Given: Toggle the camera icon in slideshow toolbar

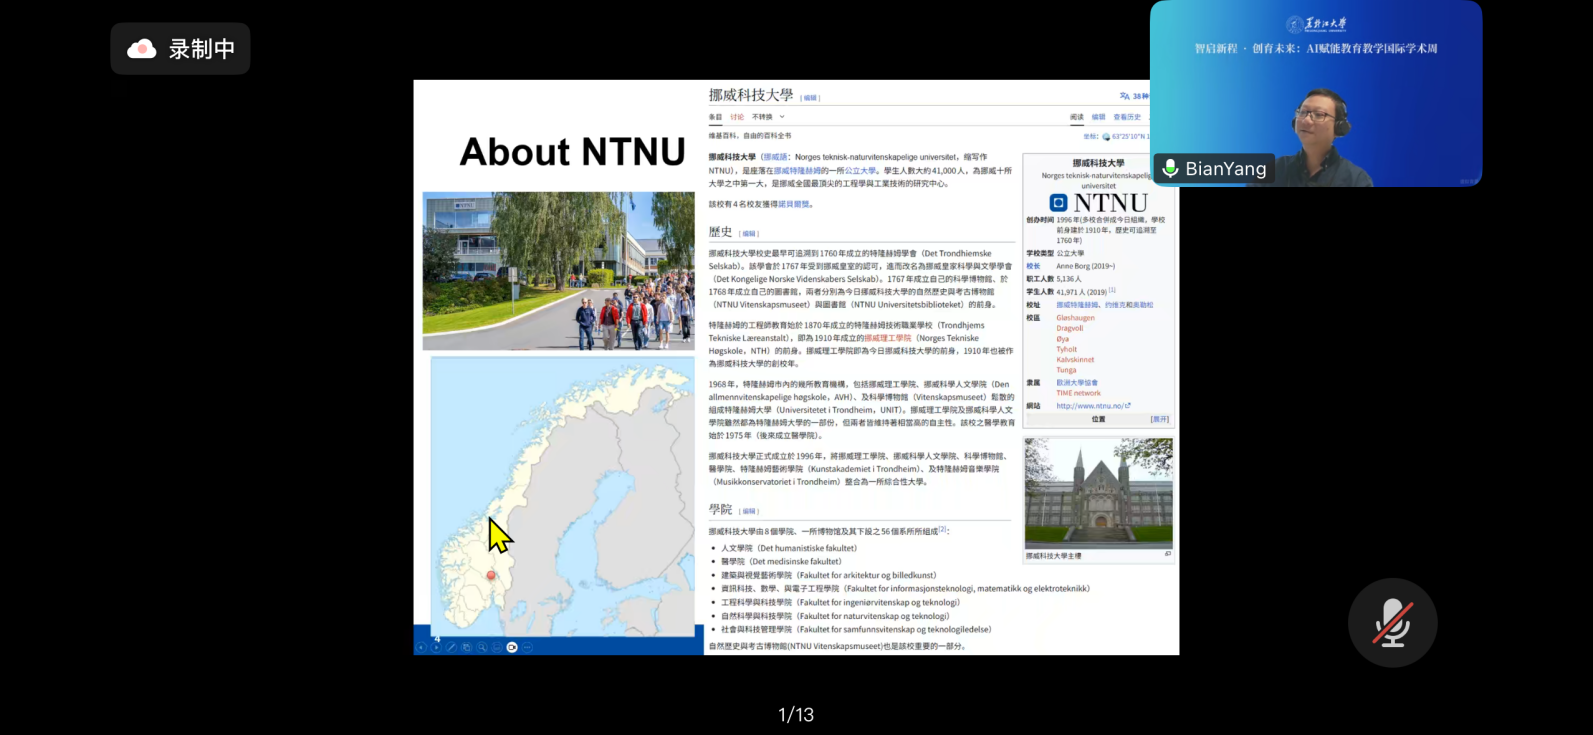Looking at the screenshot, I should 512,647.
